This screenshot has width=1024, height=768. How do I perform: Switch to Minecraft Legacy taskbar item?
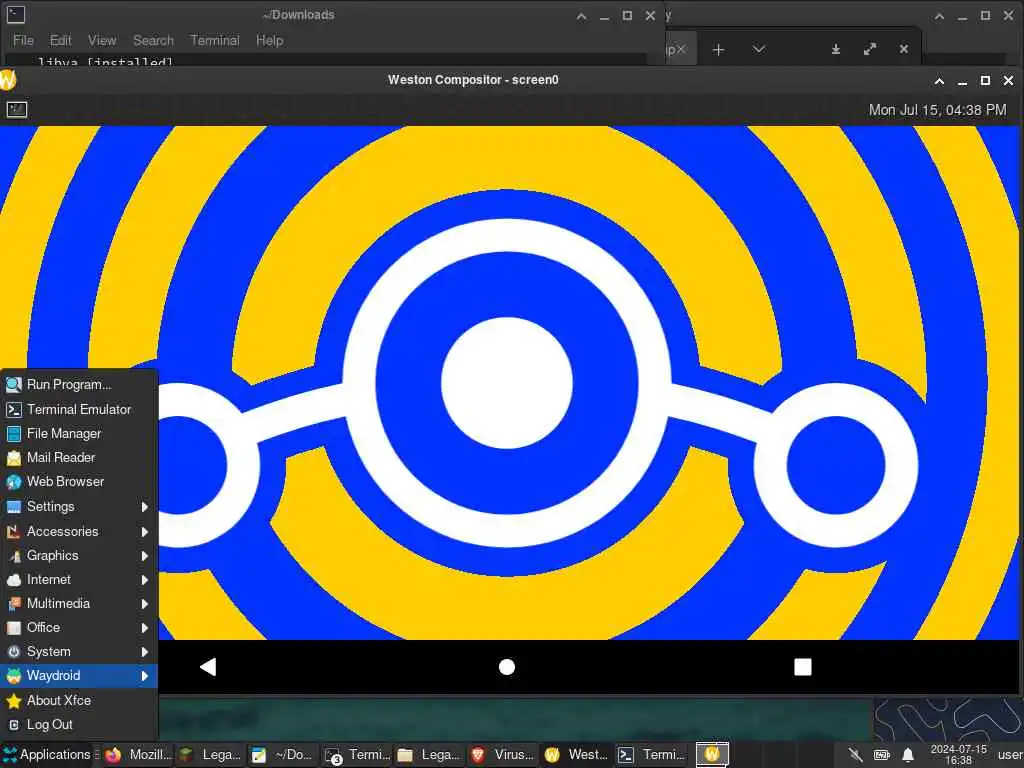(210, 755)
